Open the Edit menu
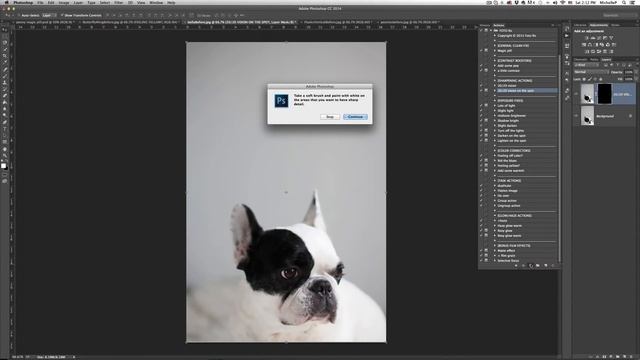Viewport: 640px width, 360px height. 51,2
